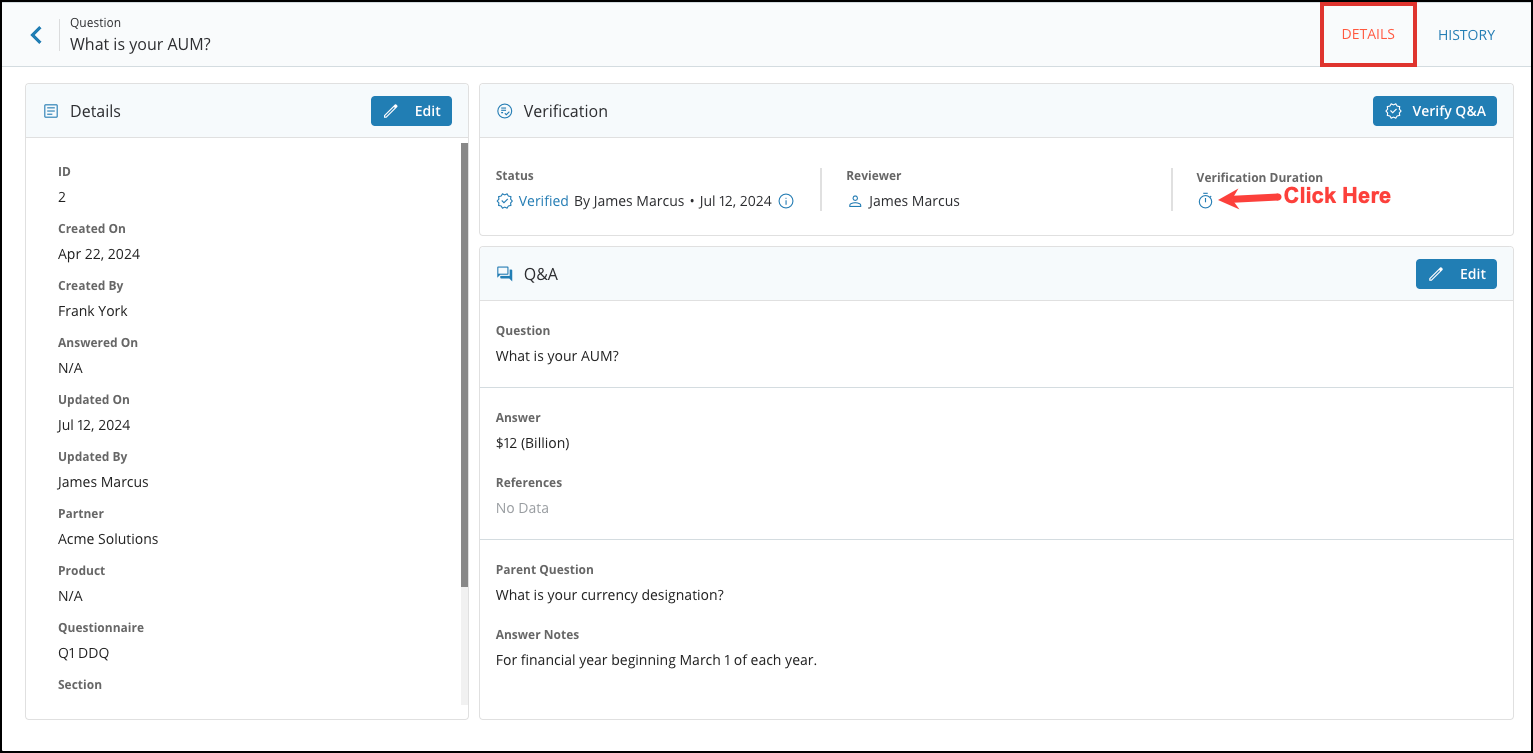The image size is (1533, 753).
Task: Select the parent question about currency designation
Action: pyautogui.click(x=609, y=594)
